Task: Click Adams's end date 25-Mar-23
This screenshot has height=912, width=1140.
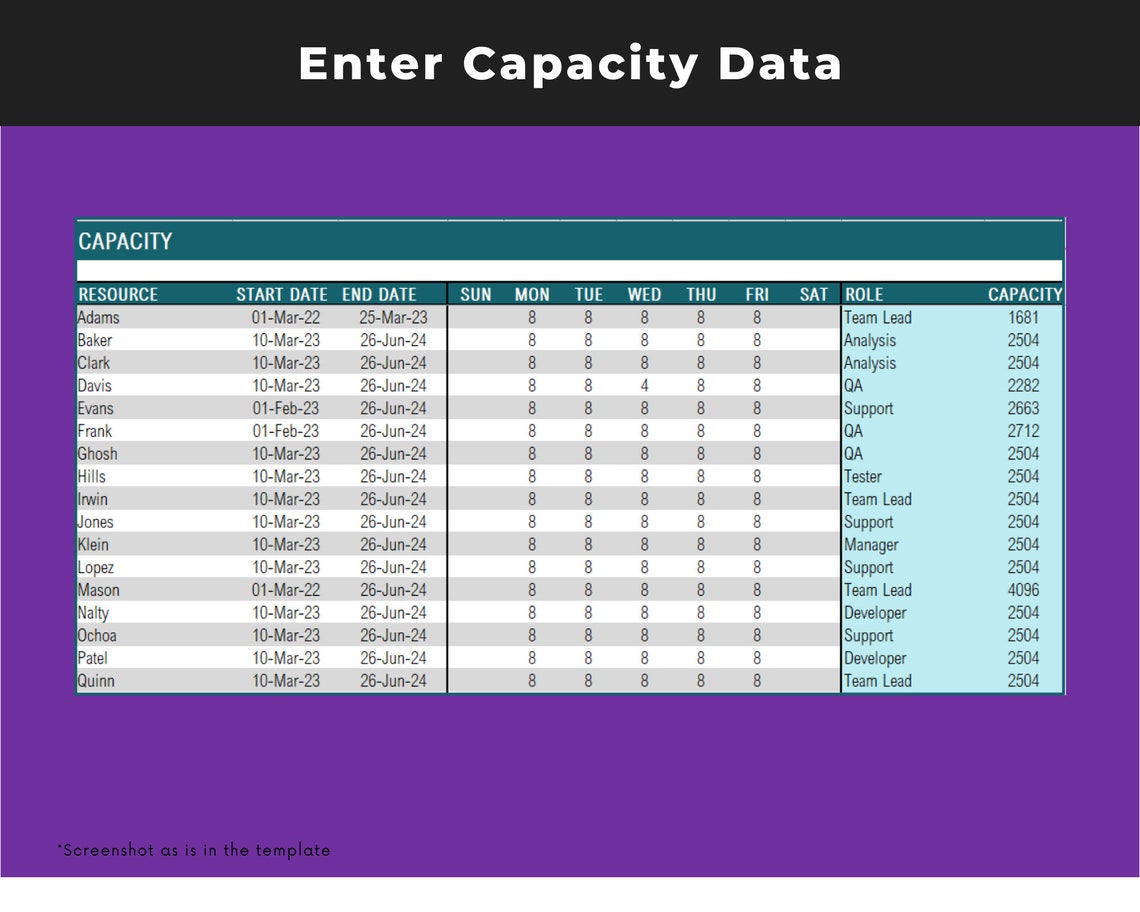Action: [x=393, y=318]
